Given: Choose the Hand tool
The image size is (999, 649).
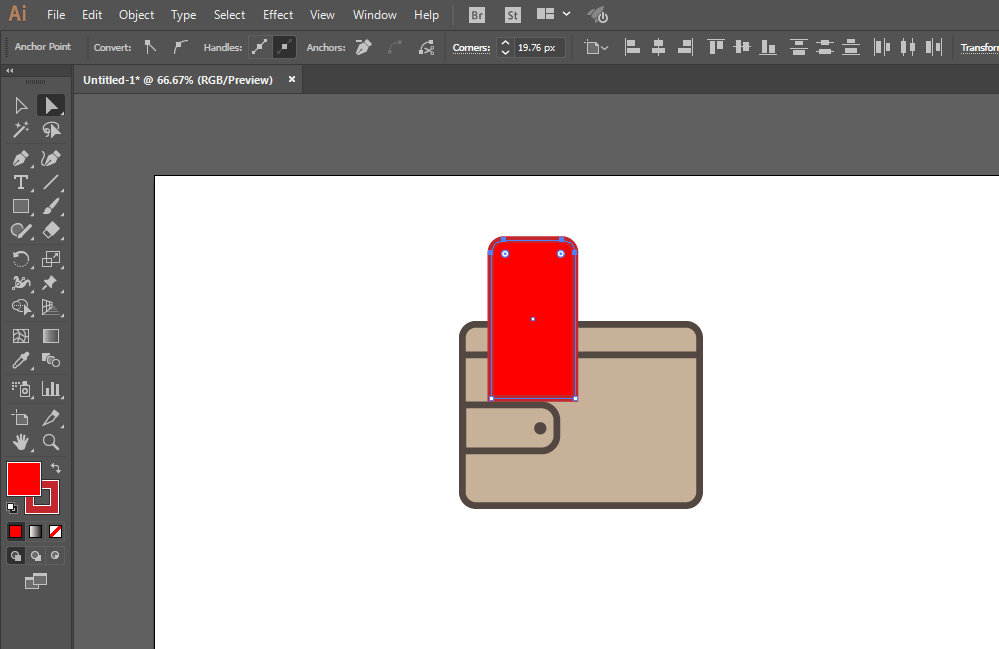Looking at the screenshot, I should click(20, 441).
